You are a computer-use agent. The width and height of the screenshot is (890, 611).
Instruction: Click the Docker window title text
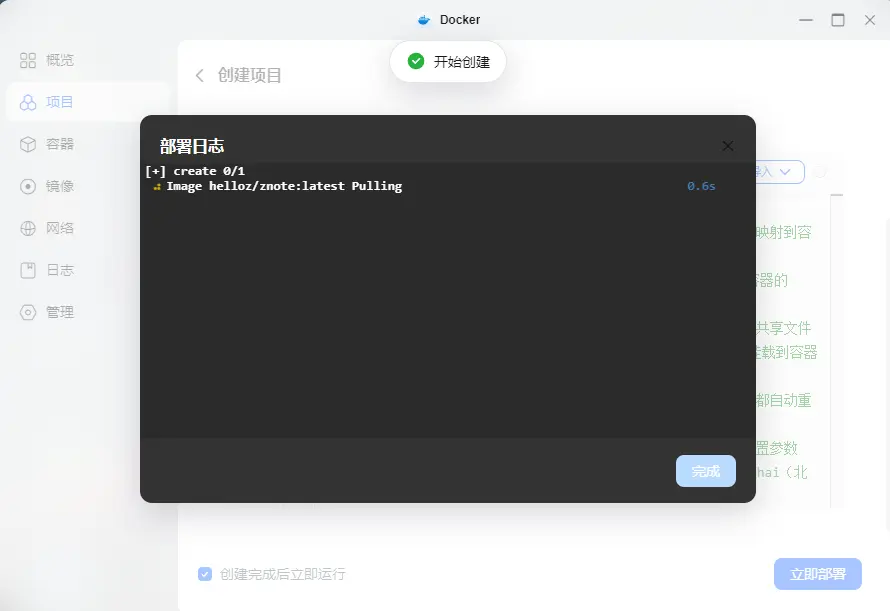[x=460, y=20]
